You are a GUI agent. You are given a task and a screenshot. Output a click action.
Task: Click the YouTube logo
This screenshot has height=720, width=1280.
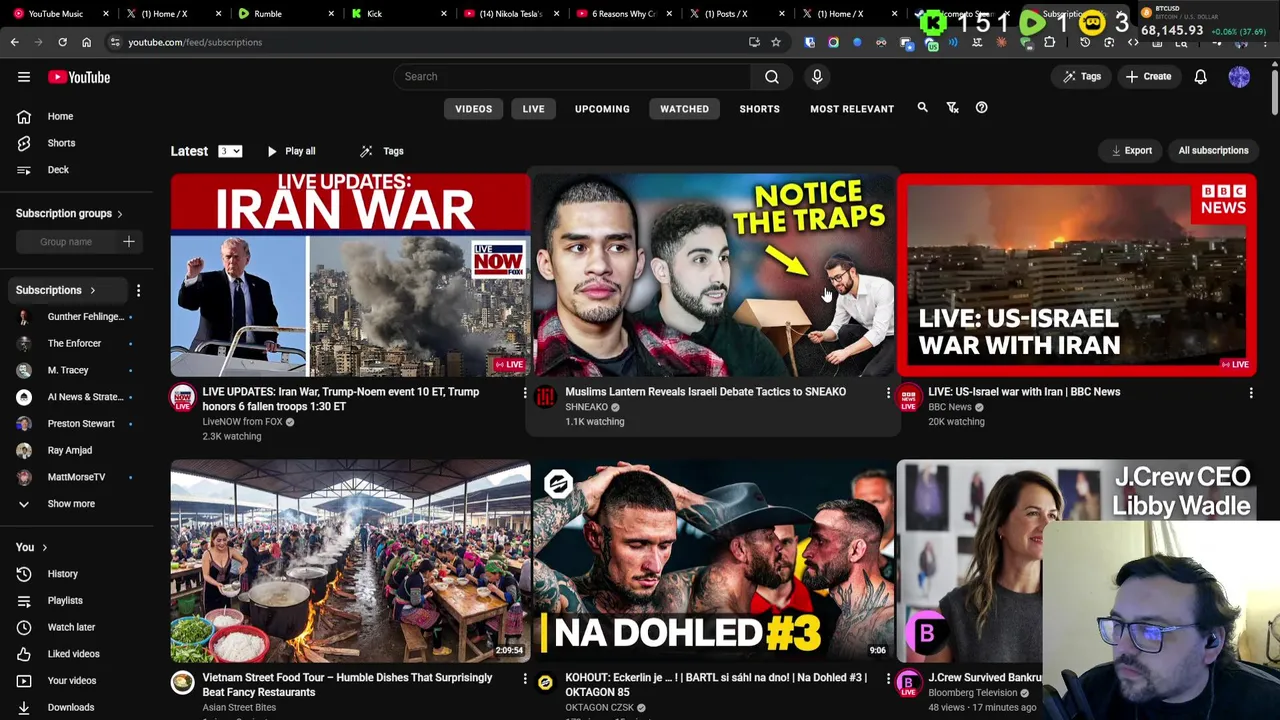point(79,77)
